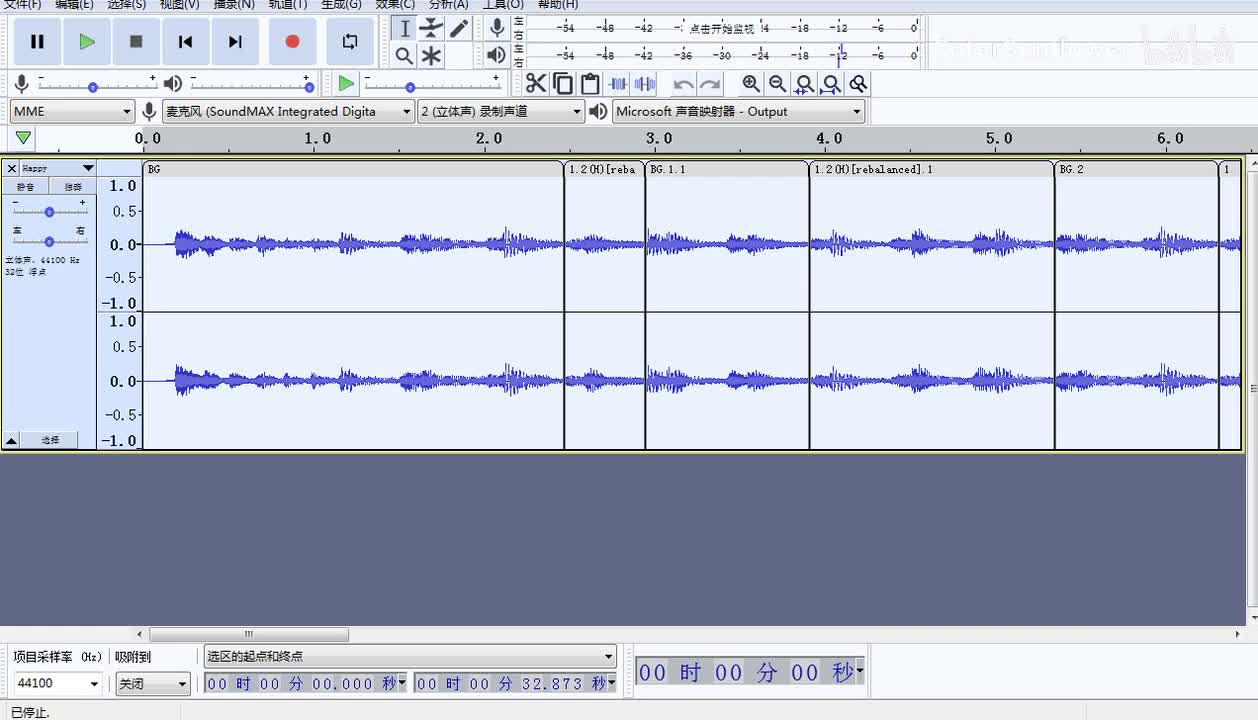Skip to start of the project
The image size is (1258, 720).
point(185,41)
